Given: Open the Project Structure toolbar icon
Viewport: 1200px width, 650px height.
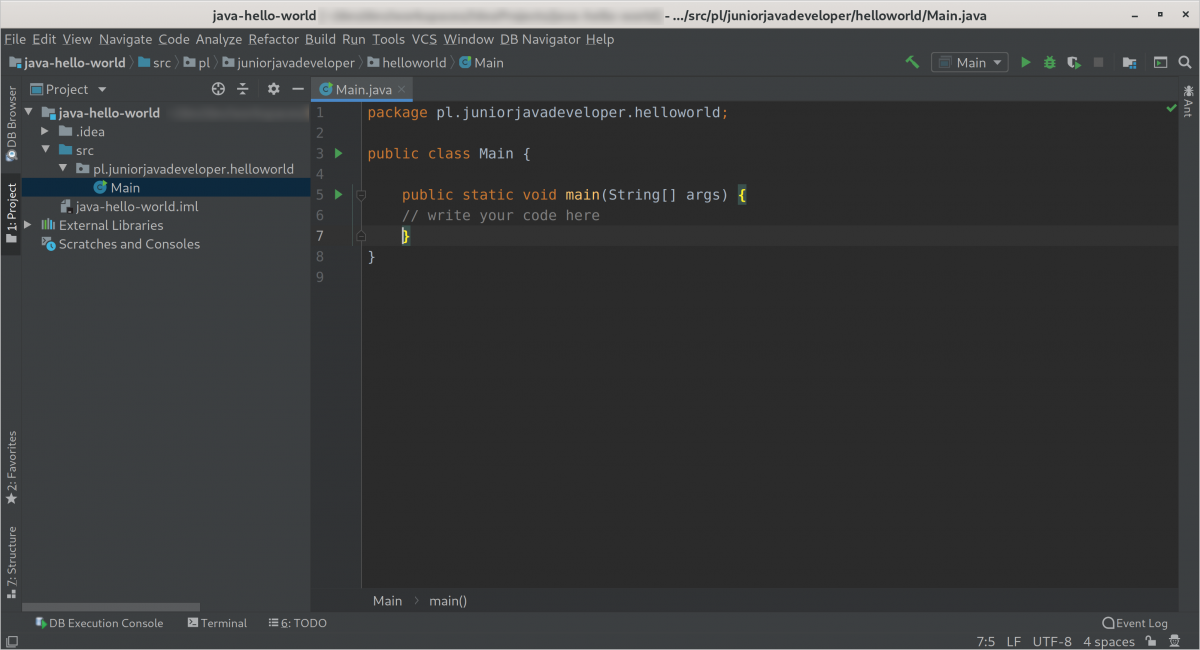Looking at the screenshot, I should [x=1129, y=62].
